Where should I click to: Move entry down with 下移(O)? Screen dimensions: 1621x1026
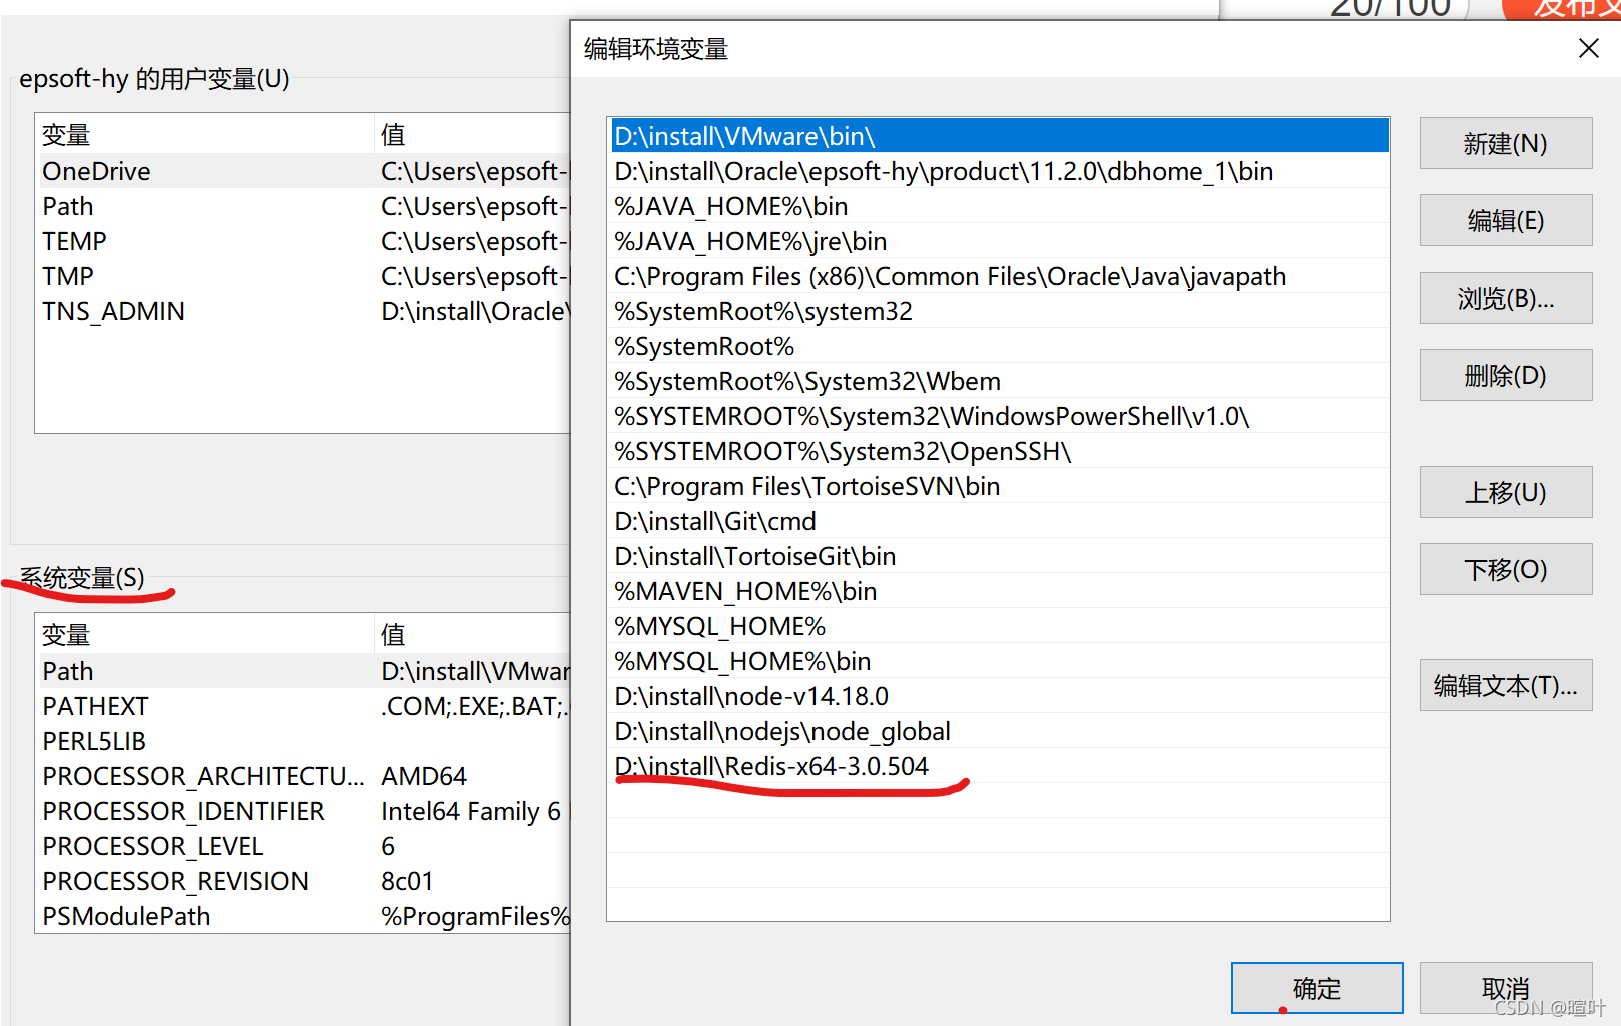pyautogui.click(x=1505, y=569)
